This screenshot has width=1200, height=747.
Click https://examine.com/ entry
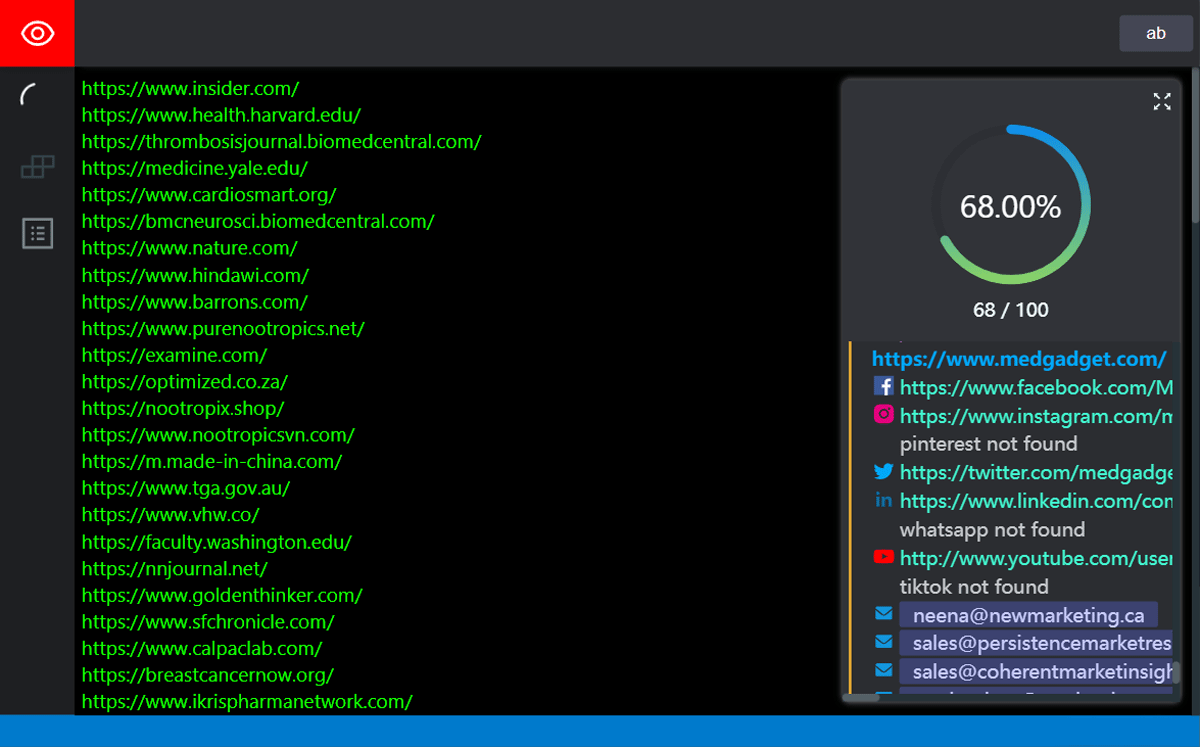tap(174, 355)
